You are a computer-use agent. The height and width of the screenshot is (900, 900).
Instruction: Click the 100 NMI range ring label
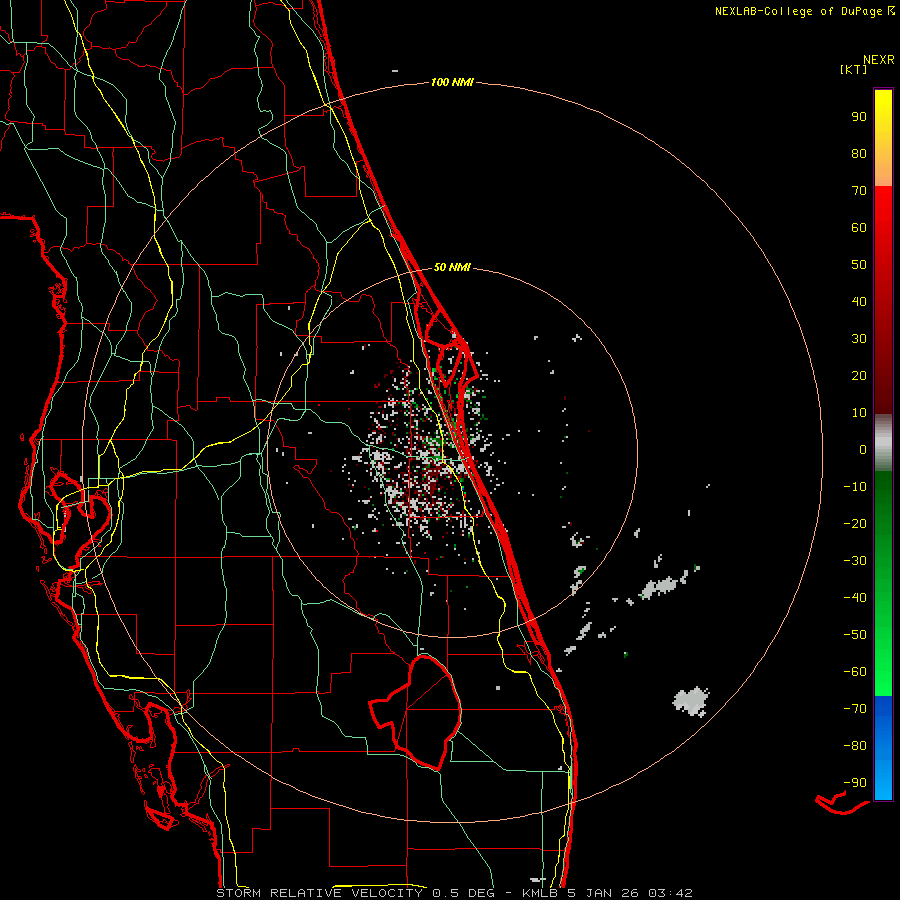tap(452, 83)
